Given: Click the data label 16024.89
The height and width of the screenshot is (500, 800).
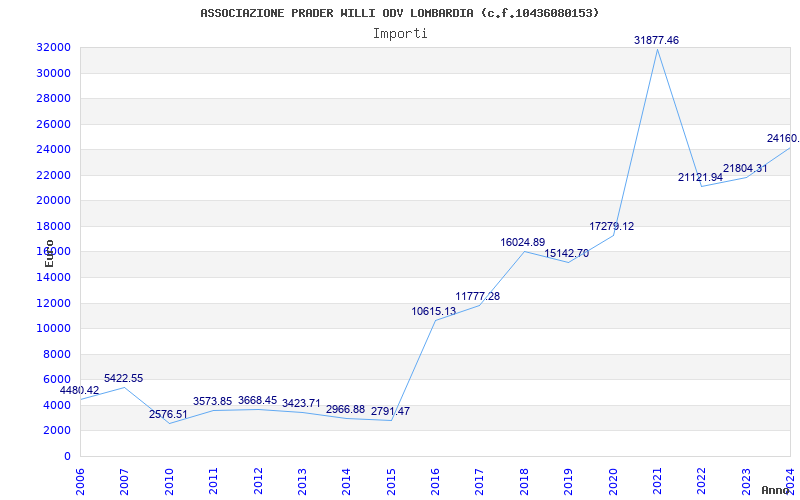Looking at the screenshot, I should tap(522, 242).
